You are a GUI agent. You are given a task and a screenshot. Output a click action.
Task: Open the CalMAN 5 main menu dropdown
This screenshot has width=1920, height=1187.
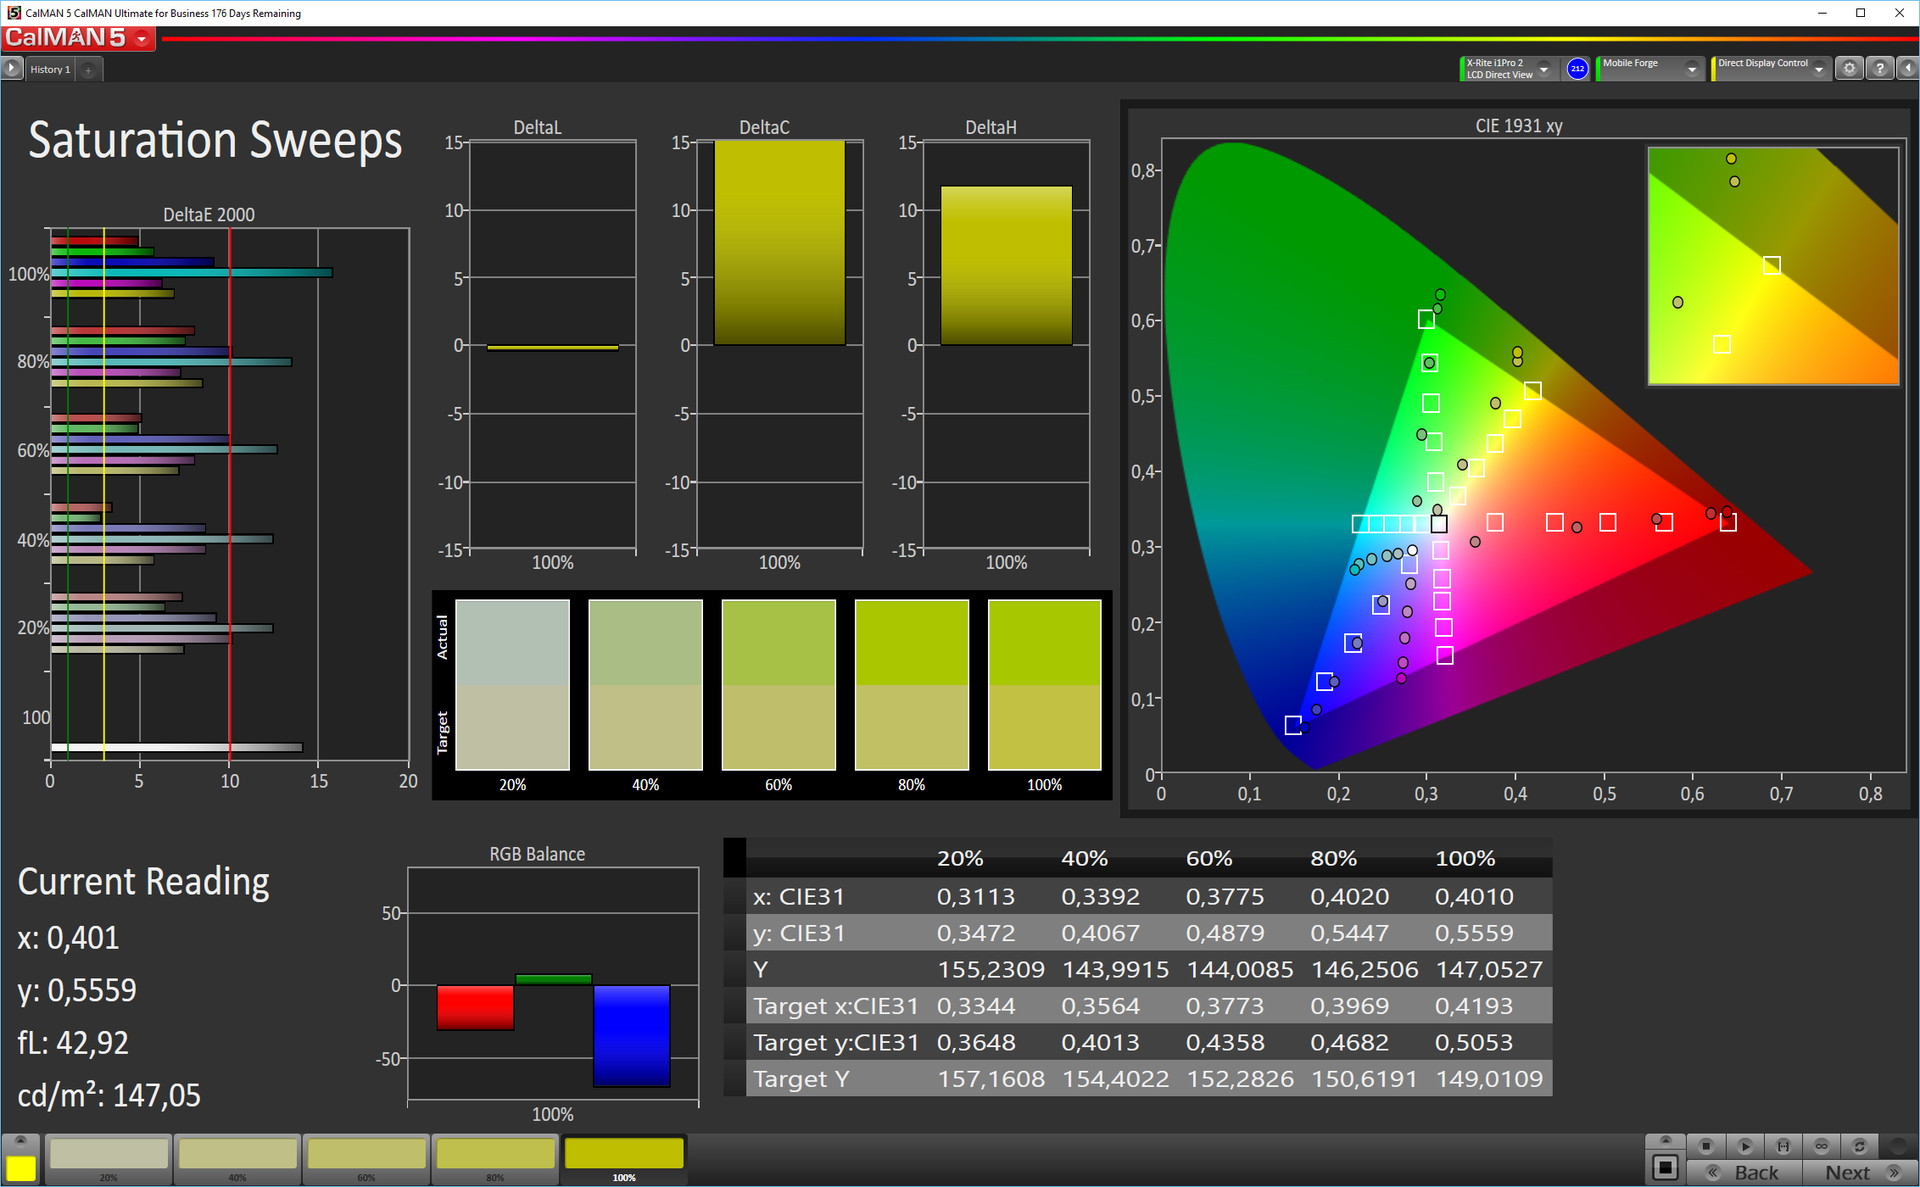[x=142, y=39]
